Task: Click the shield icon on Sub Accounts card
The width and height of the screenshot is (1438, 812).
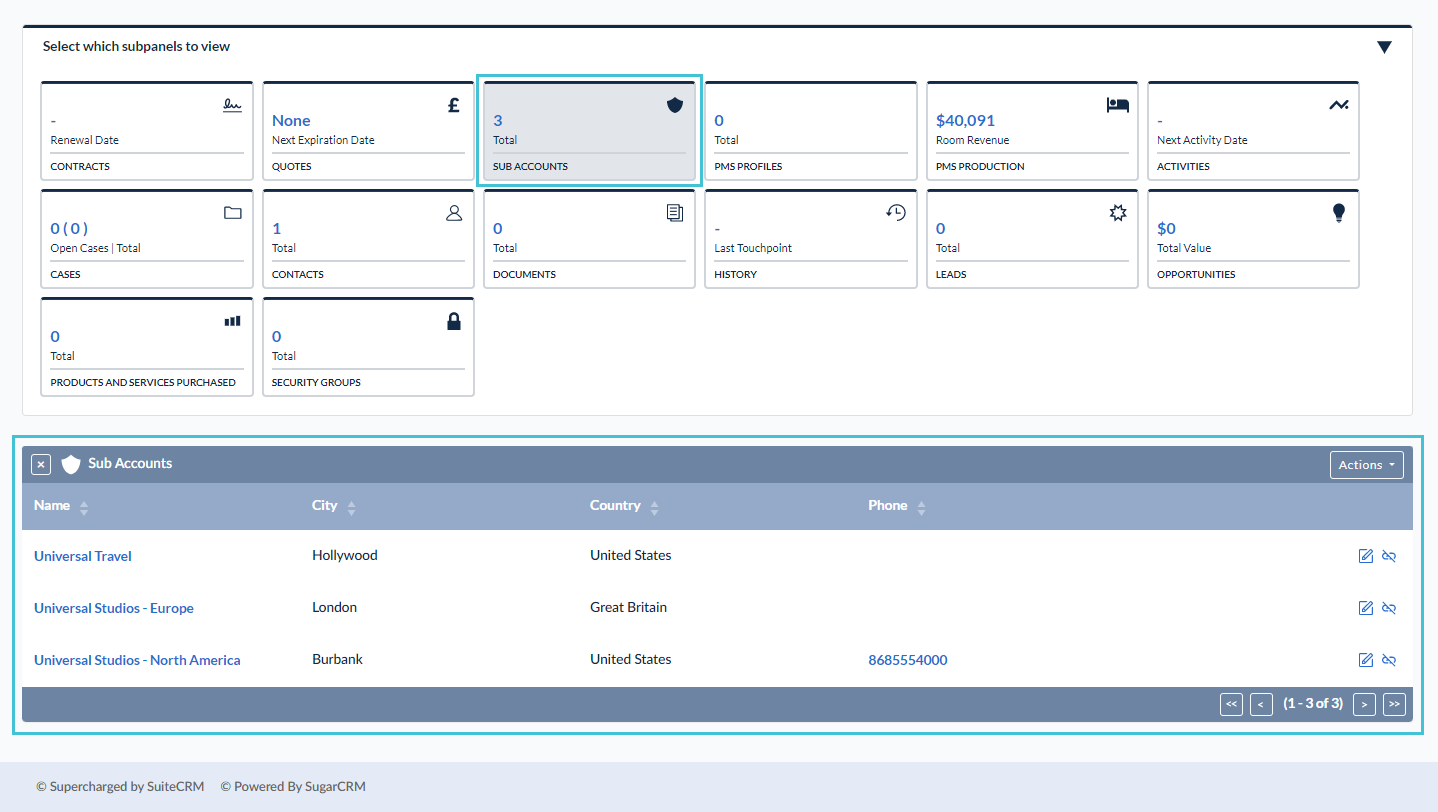Action: (x=675, y=105)
